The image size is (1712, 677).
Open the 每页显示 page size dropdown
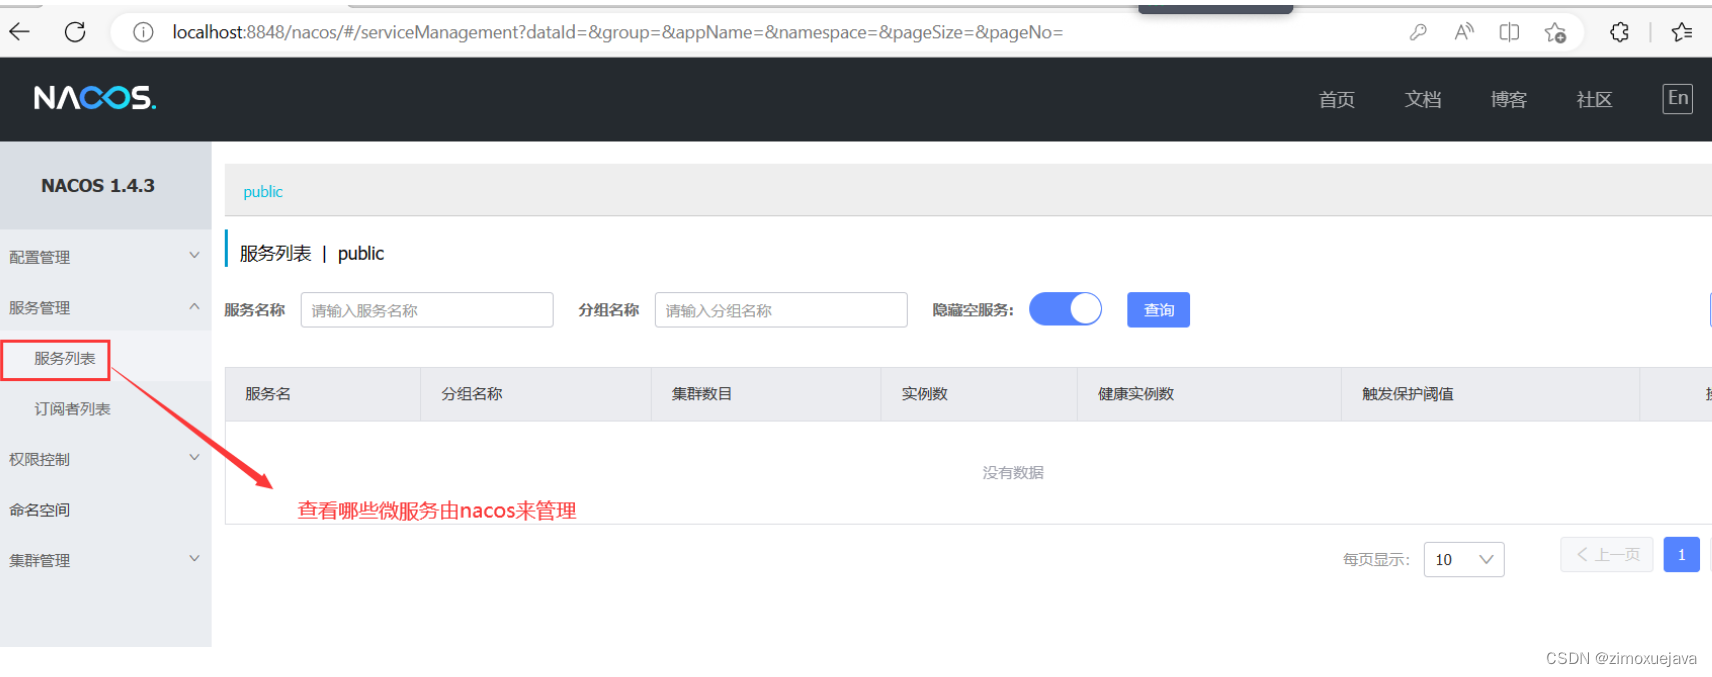pos(1464,559)
